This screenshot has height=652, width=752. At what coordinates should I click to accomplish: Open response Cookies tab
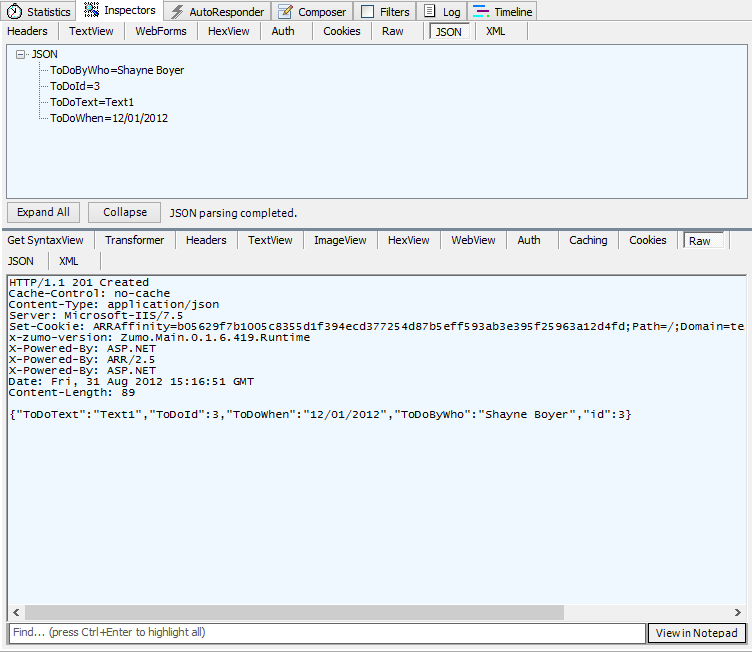(x=648, y=240)
